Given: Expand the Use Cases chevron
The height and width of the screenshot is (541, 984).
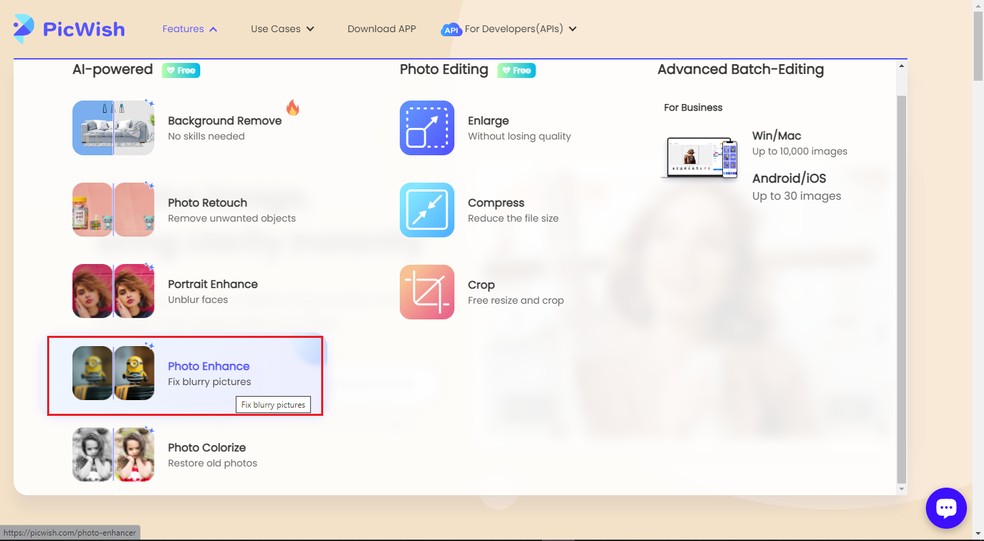Looking at the screenshot, I should point(310,29).
